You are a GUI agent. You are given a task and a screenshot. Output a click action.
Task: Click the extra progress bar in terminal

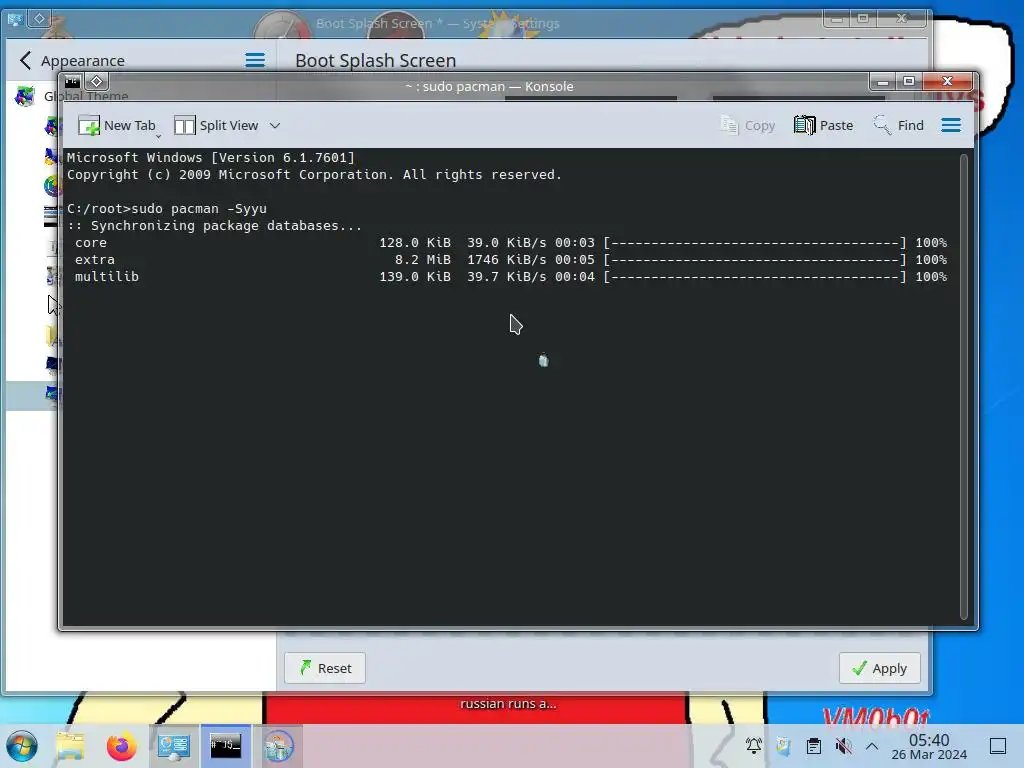click(755, 260)
